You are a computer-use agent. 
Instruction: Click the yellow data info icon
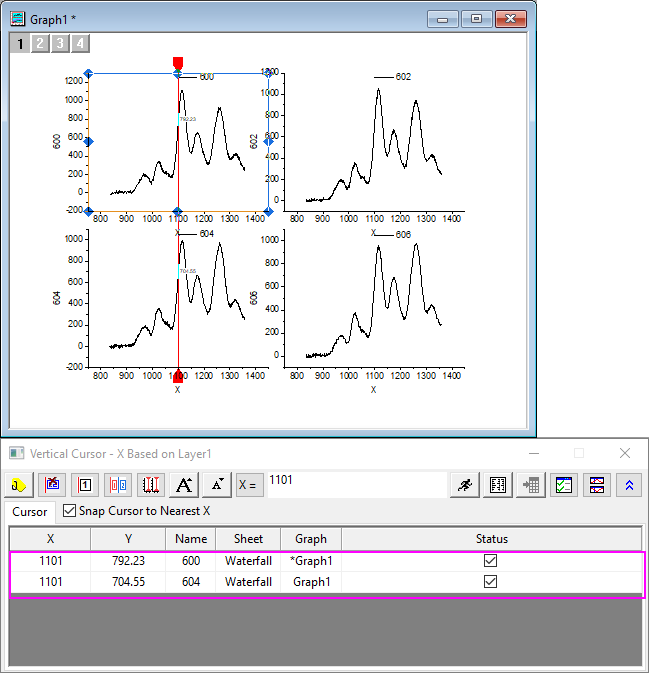pyautogui.click(x=20, y=485)
